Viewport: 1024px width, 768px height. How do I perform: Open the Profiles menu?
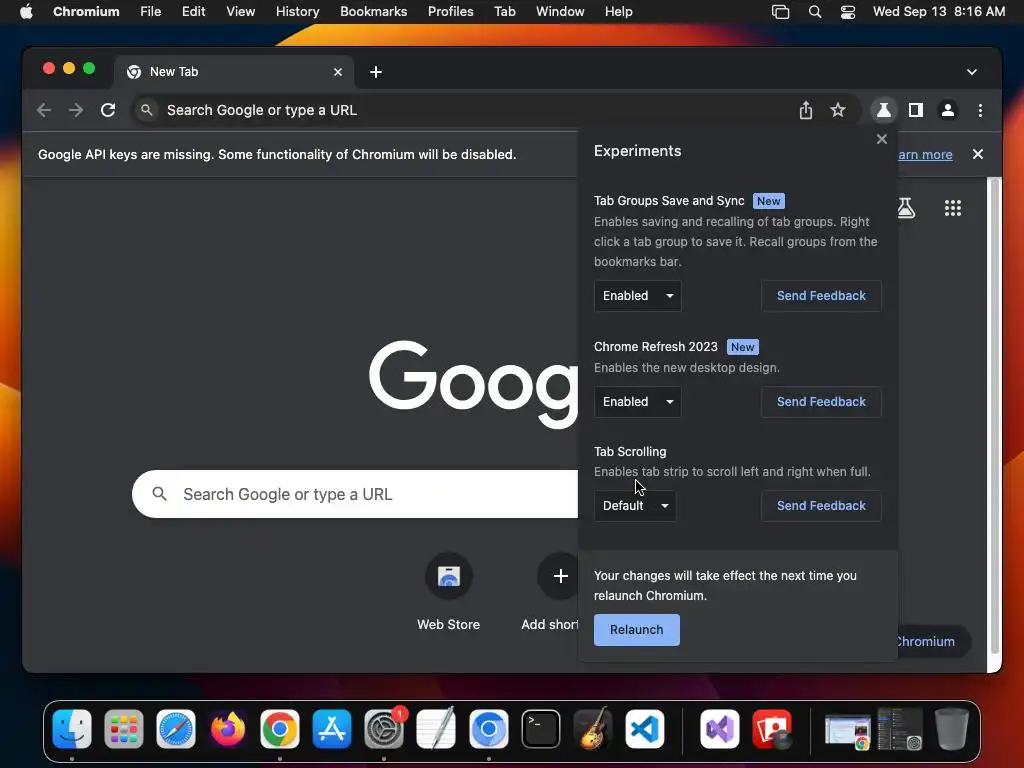(451, 12)
